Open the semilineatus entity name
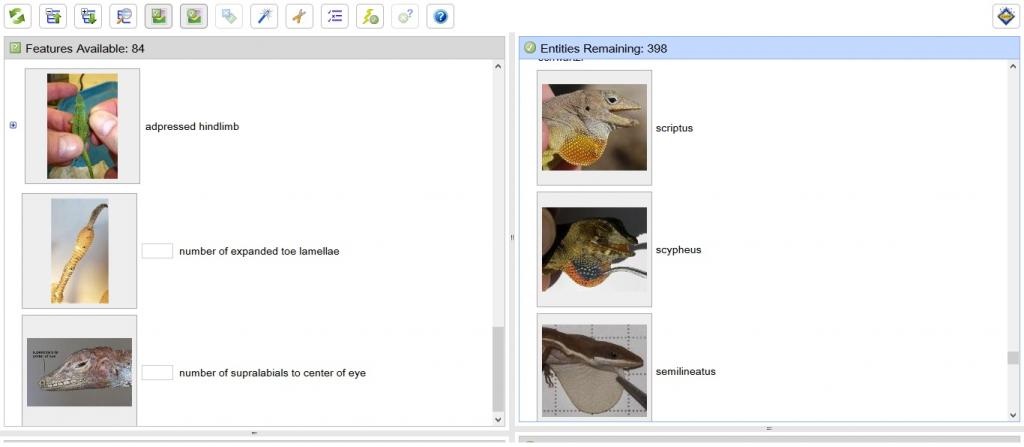The width and height of the screenshot is (1024, 447). 685,372
